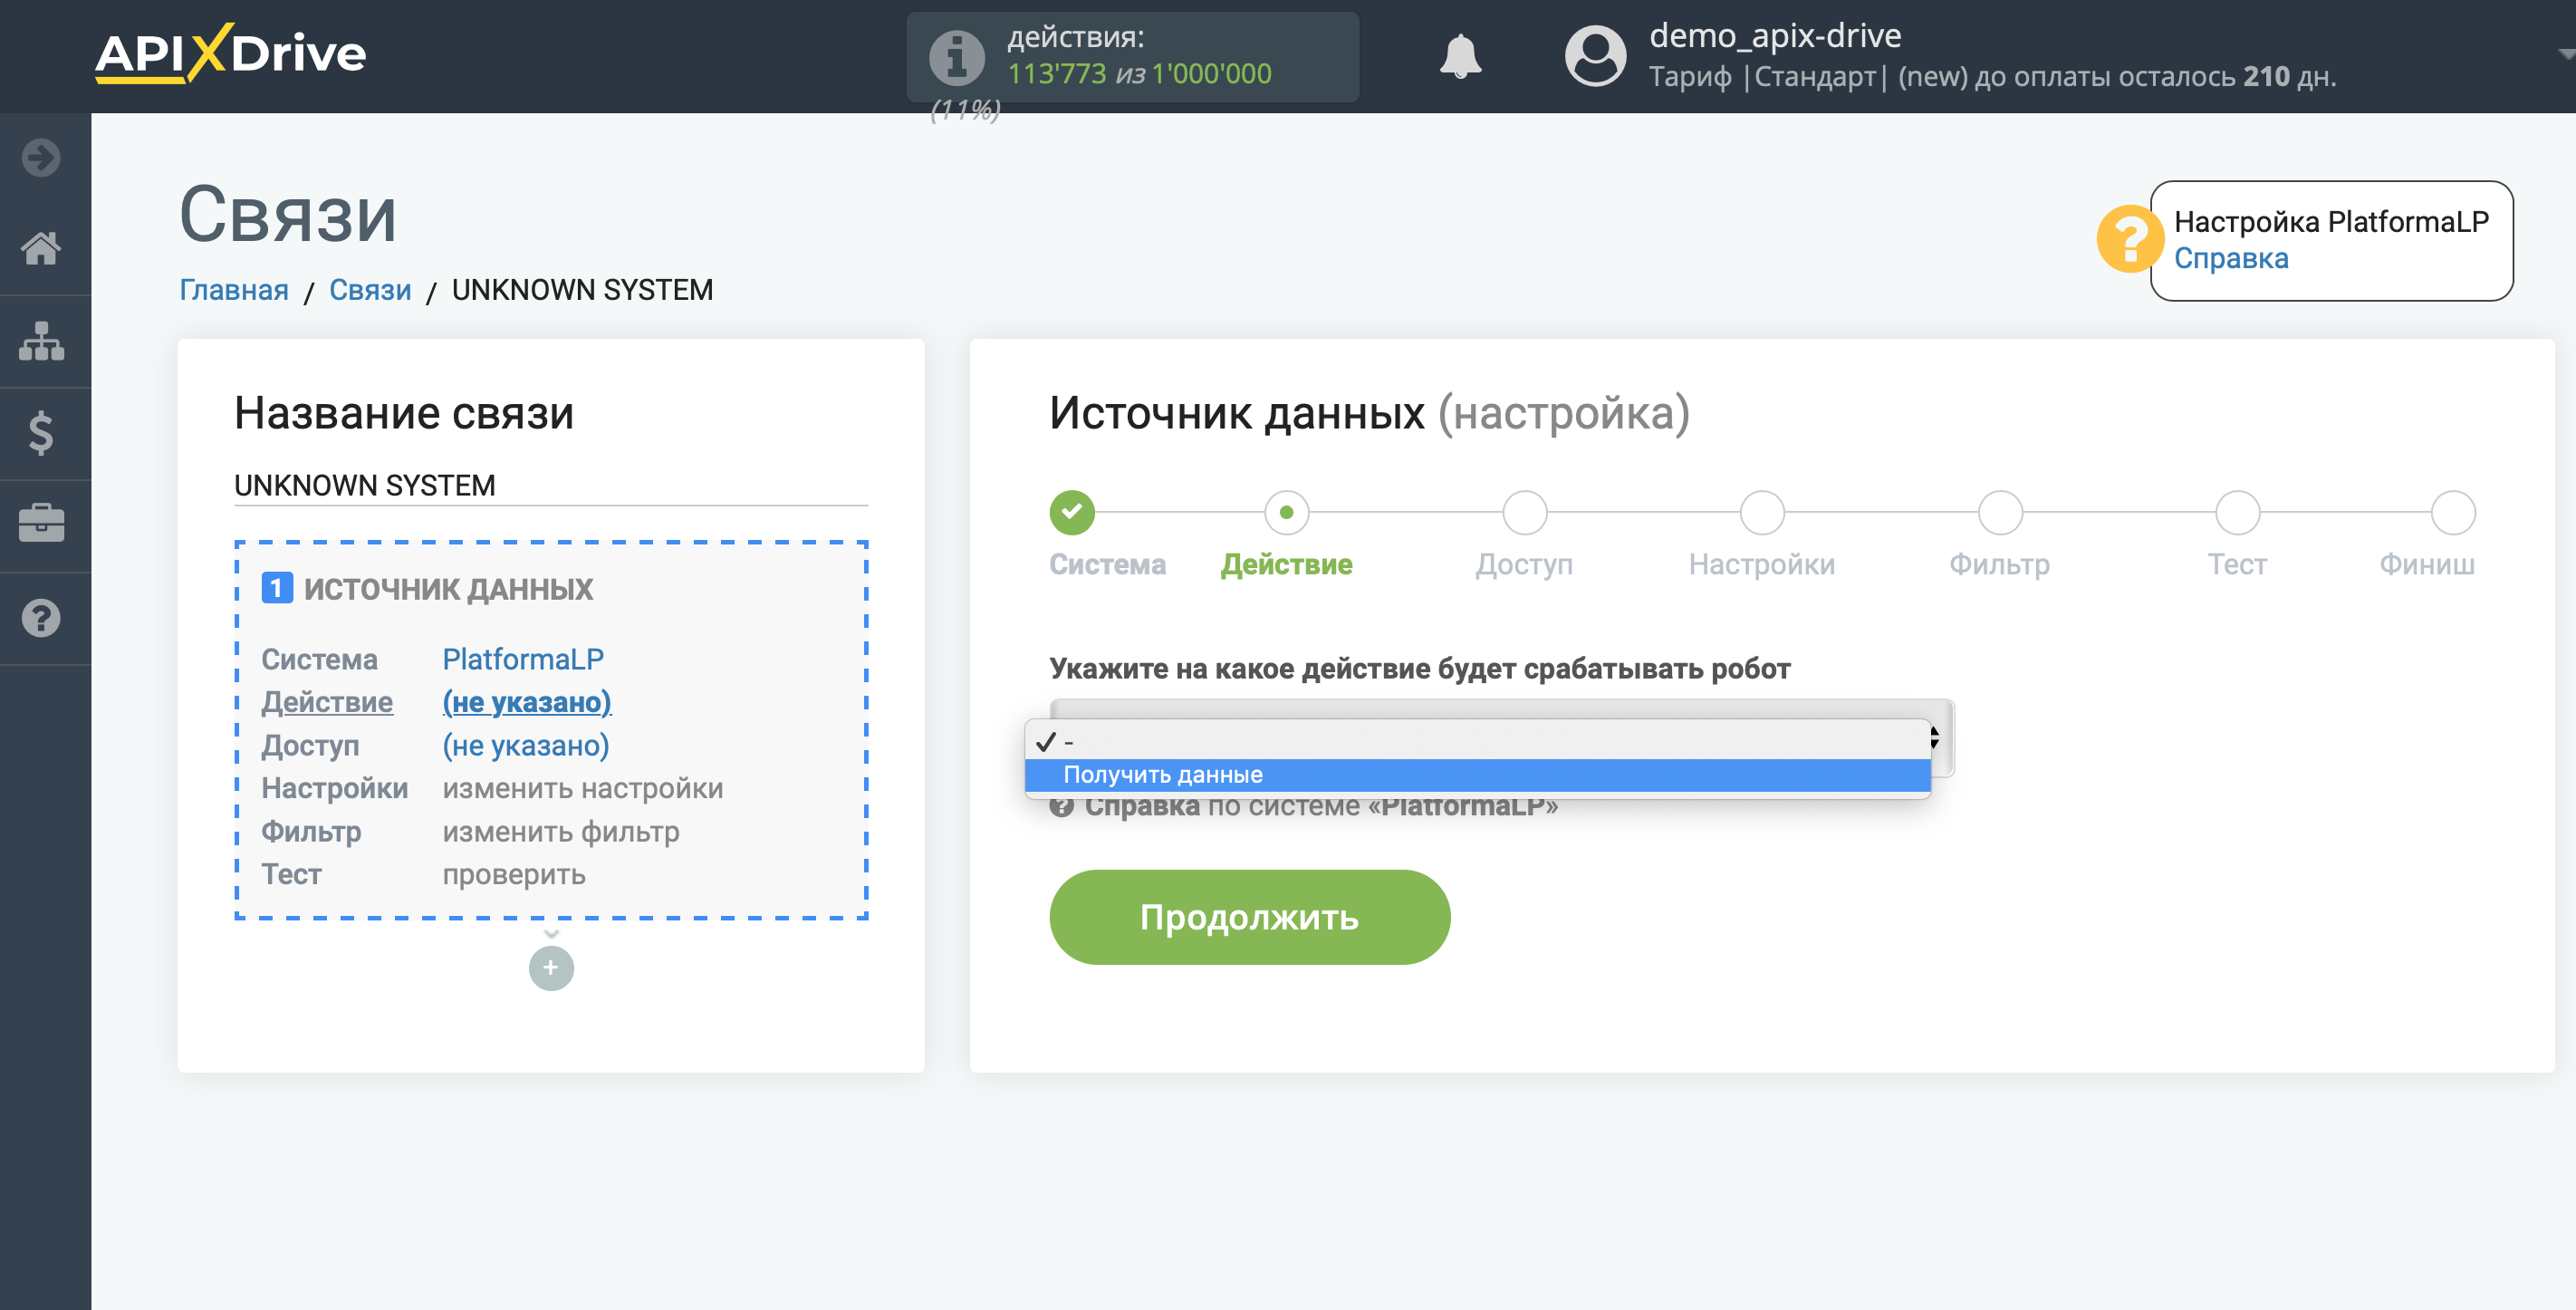Viewport: 2576px width, 1310px height.
Task: Click the actions info icon
Action: 957,57
